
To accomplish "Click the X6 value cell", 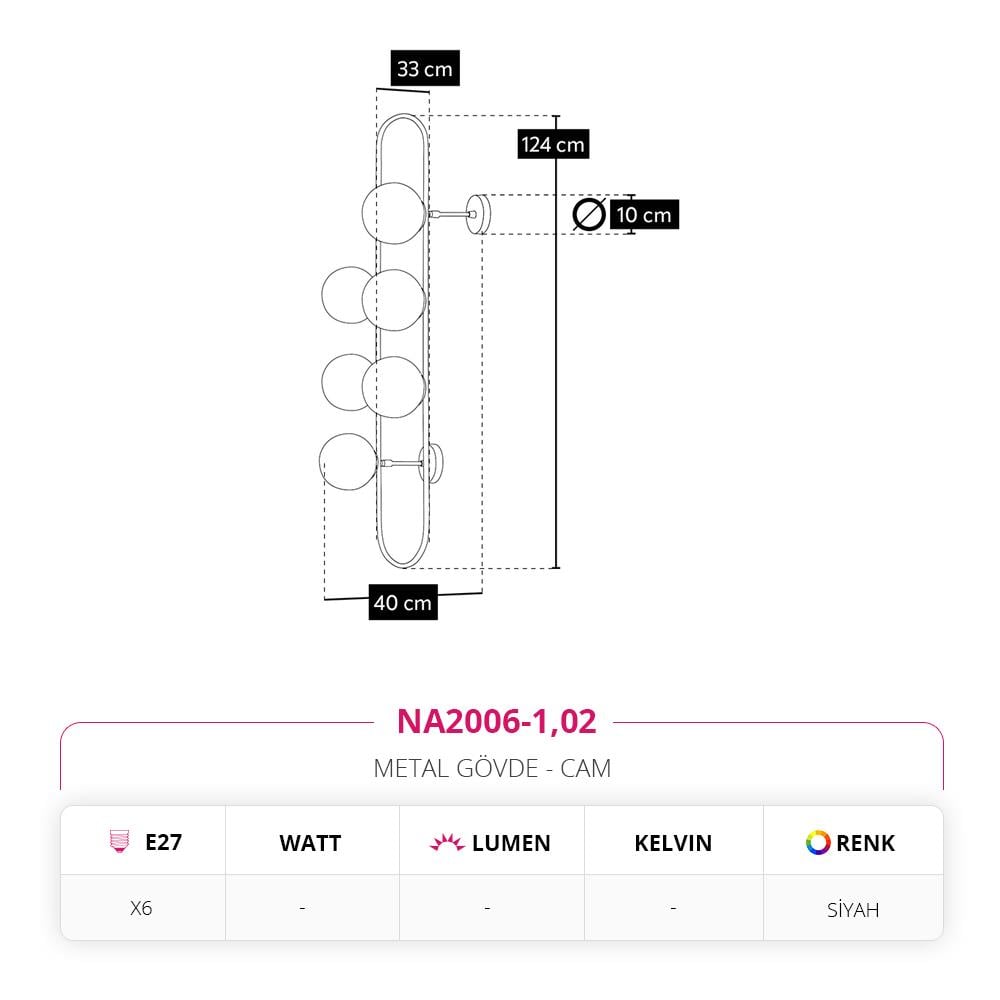I will click(x=142, y=908).
